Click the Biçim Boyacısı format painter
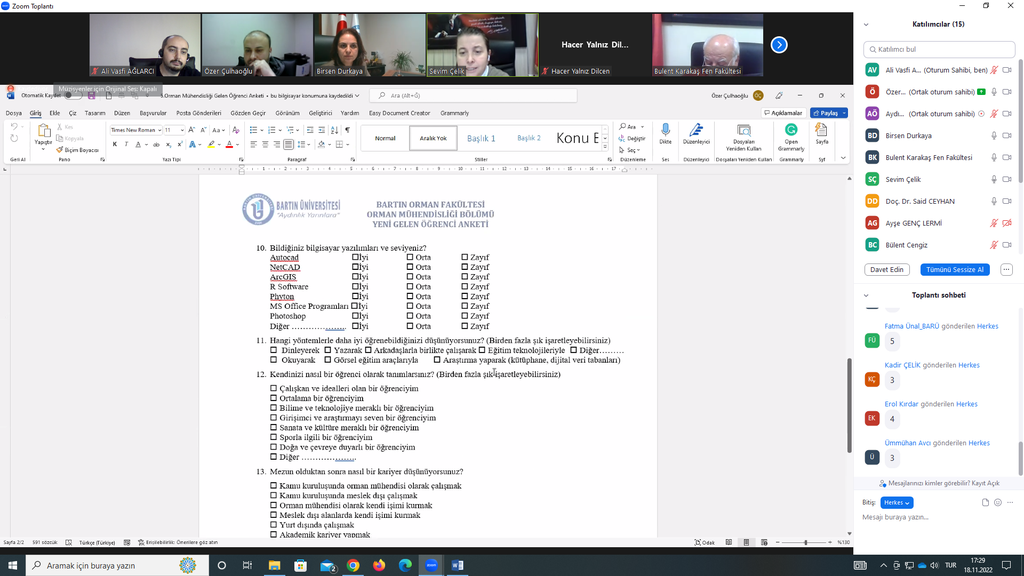Image resolution: width=1024 pixels, height=576 pixels. coord(80,150)
